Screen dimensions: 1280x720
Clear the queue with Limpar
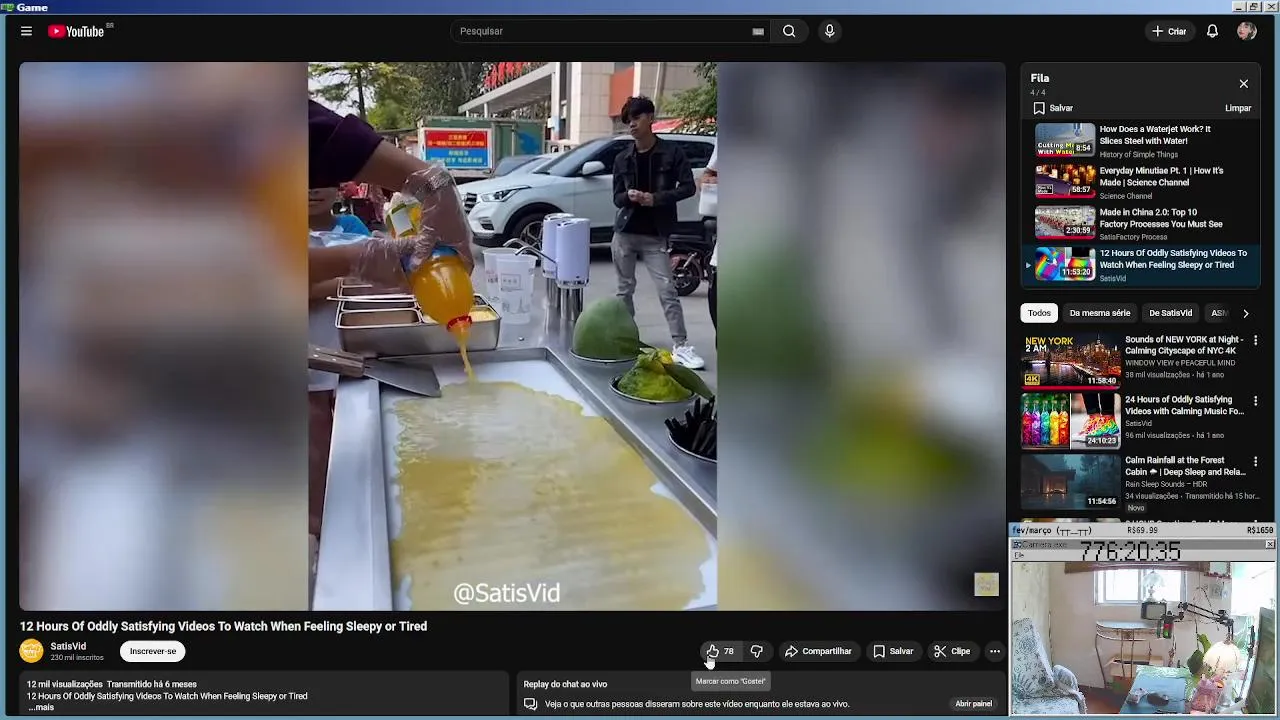[1238, 108]
